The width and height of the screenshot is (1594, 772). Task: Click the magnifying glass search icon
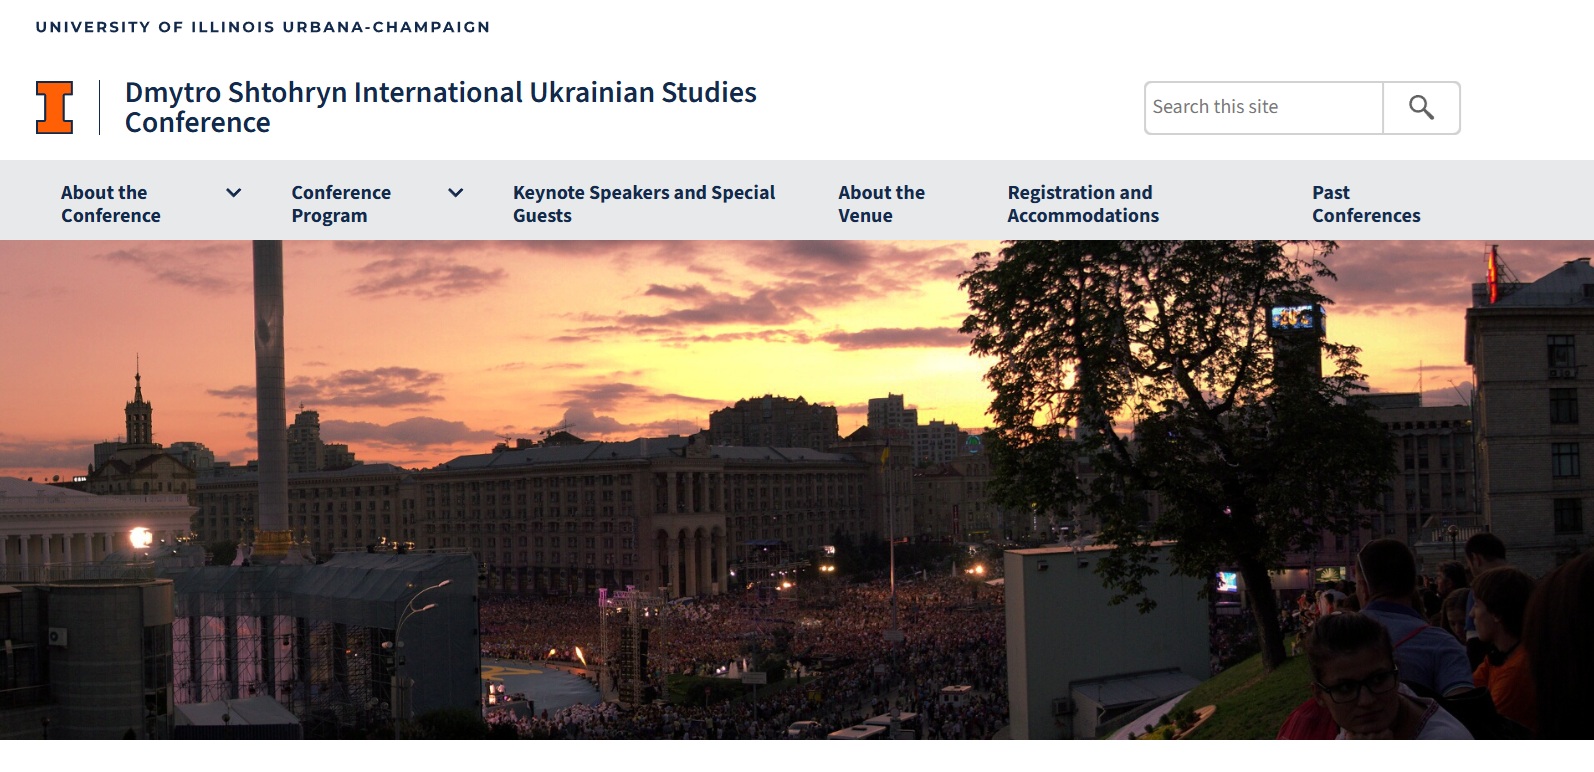1421,108
